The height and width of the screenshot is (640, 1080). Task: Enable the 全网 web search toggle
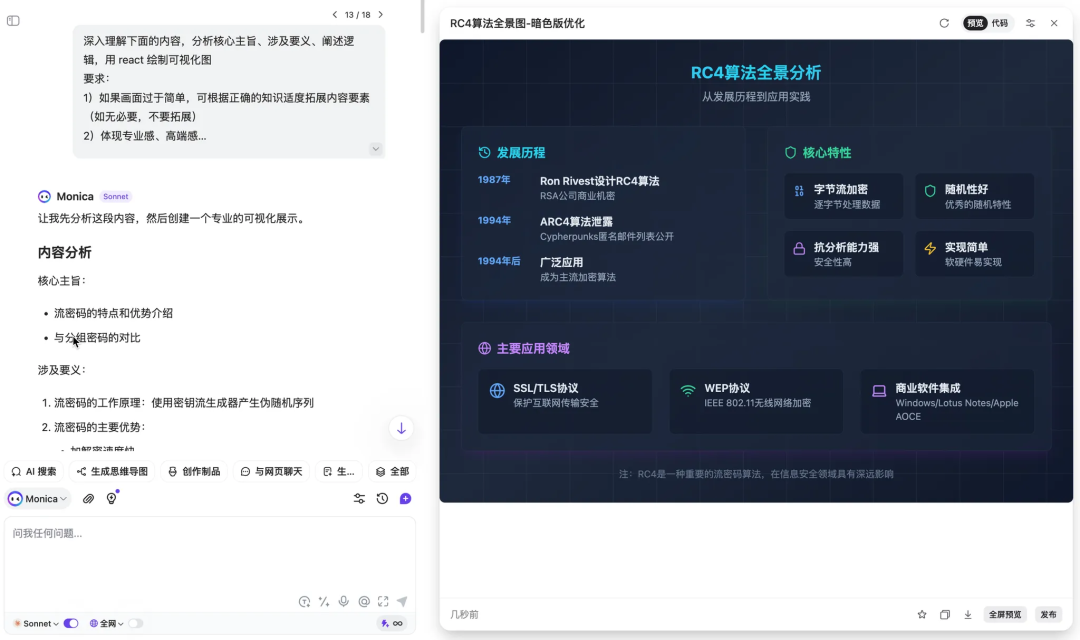135,623
